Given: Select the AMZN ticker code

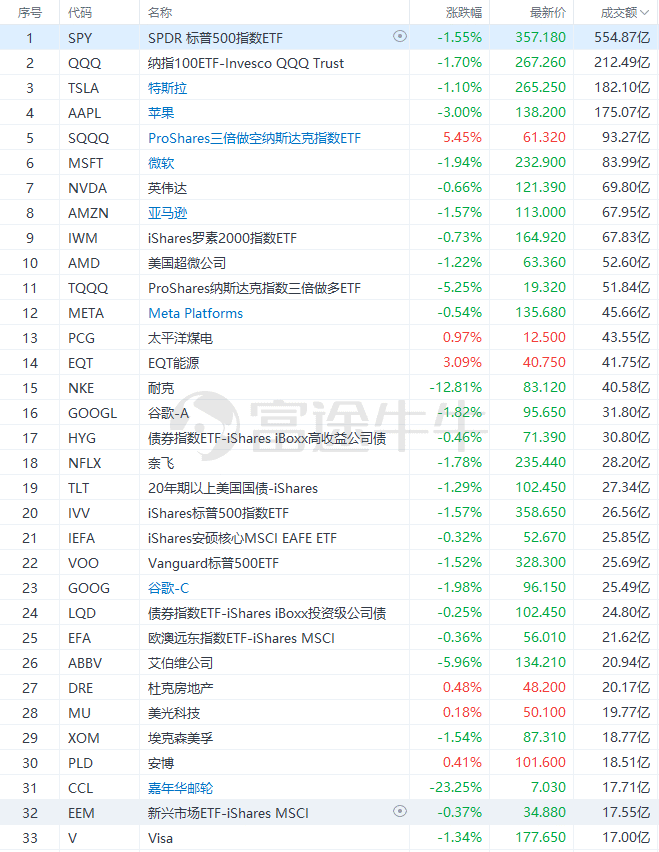Looking at the screenshot, I should [88, 213].
